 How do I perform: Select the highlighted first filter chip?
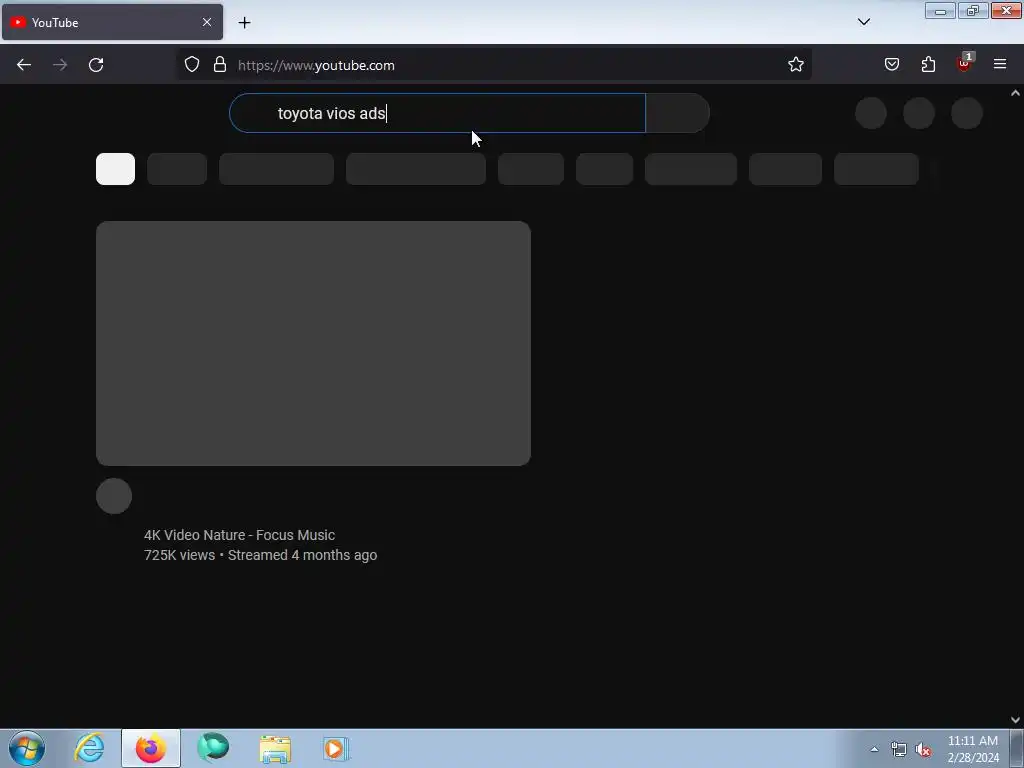click(116, 169)
